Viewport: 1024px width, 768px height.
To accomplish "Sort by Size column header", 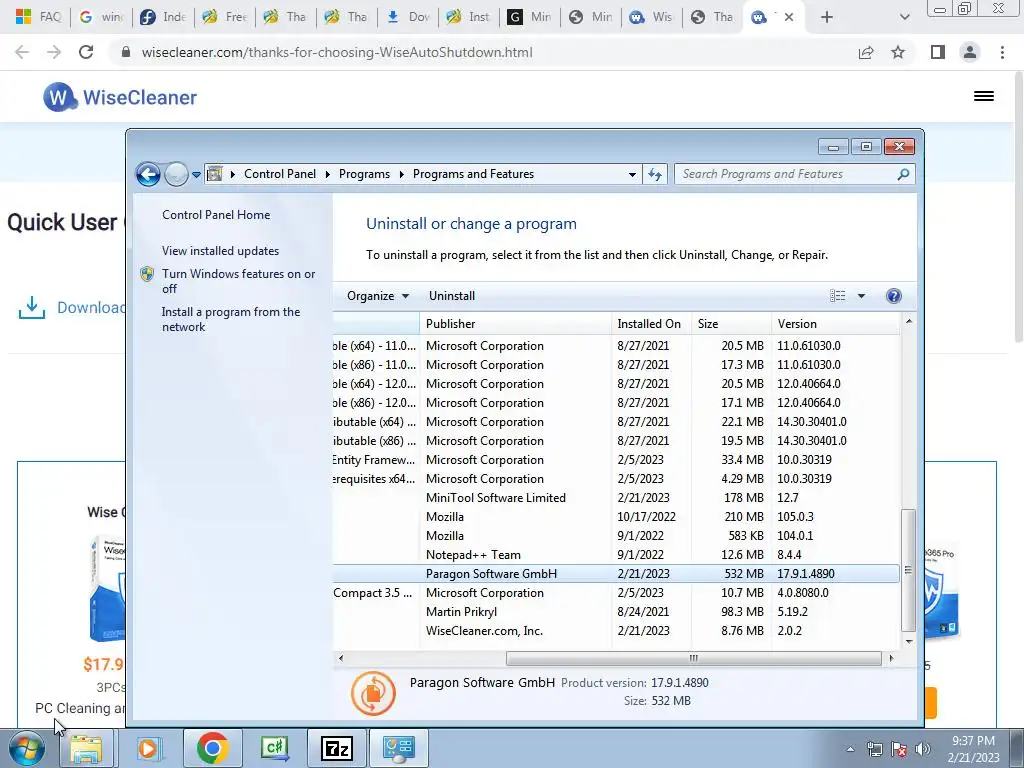I will (731, 323).
